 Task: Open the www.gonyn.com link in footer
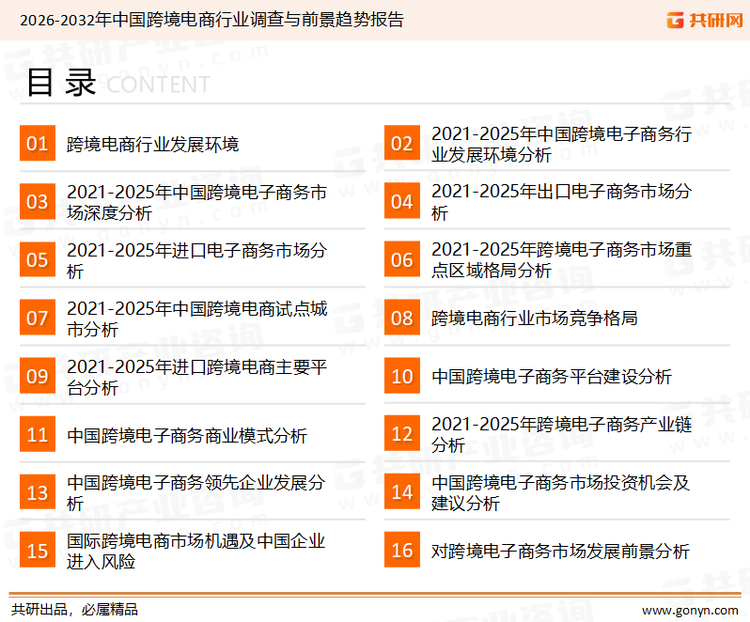(690, 611)
